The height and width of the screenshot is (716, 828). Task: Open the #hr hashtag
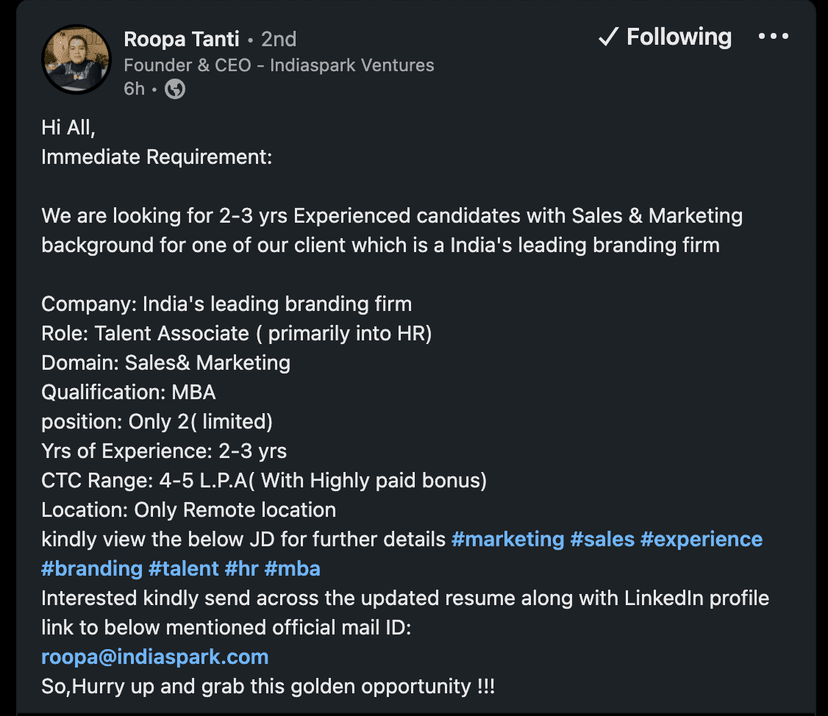(242, 569)
